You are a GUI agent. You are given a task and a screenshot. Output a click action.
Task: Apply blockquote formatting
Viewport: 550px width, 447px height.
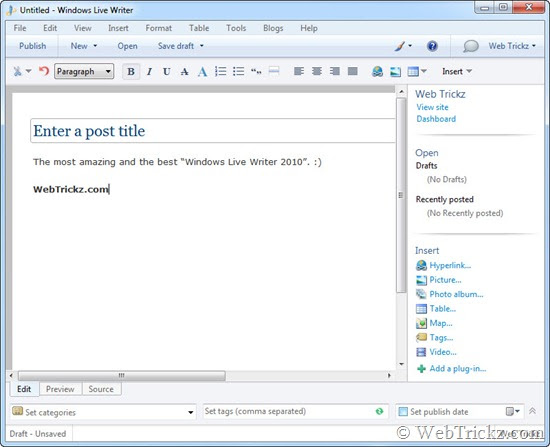(x=256, y=72)
